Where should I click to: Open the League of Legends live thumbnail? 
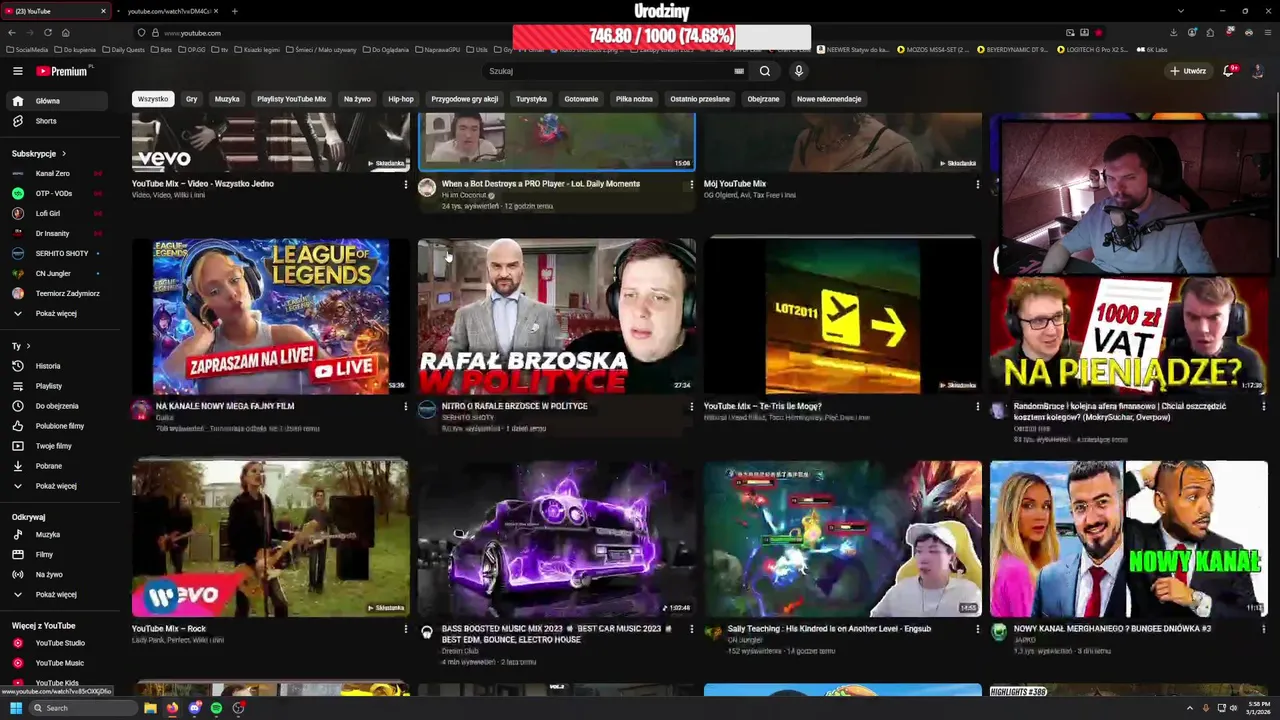[270, 316]
